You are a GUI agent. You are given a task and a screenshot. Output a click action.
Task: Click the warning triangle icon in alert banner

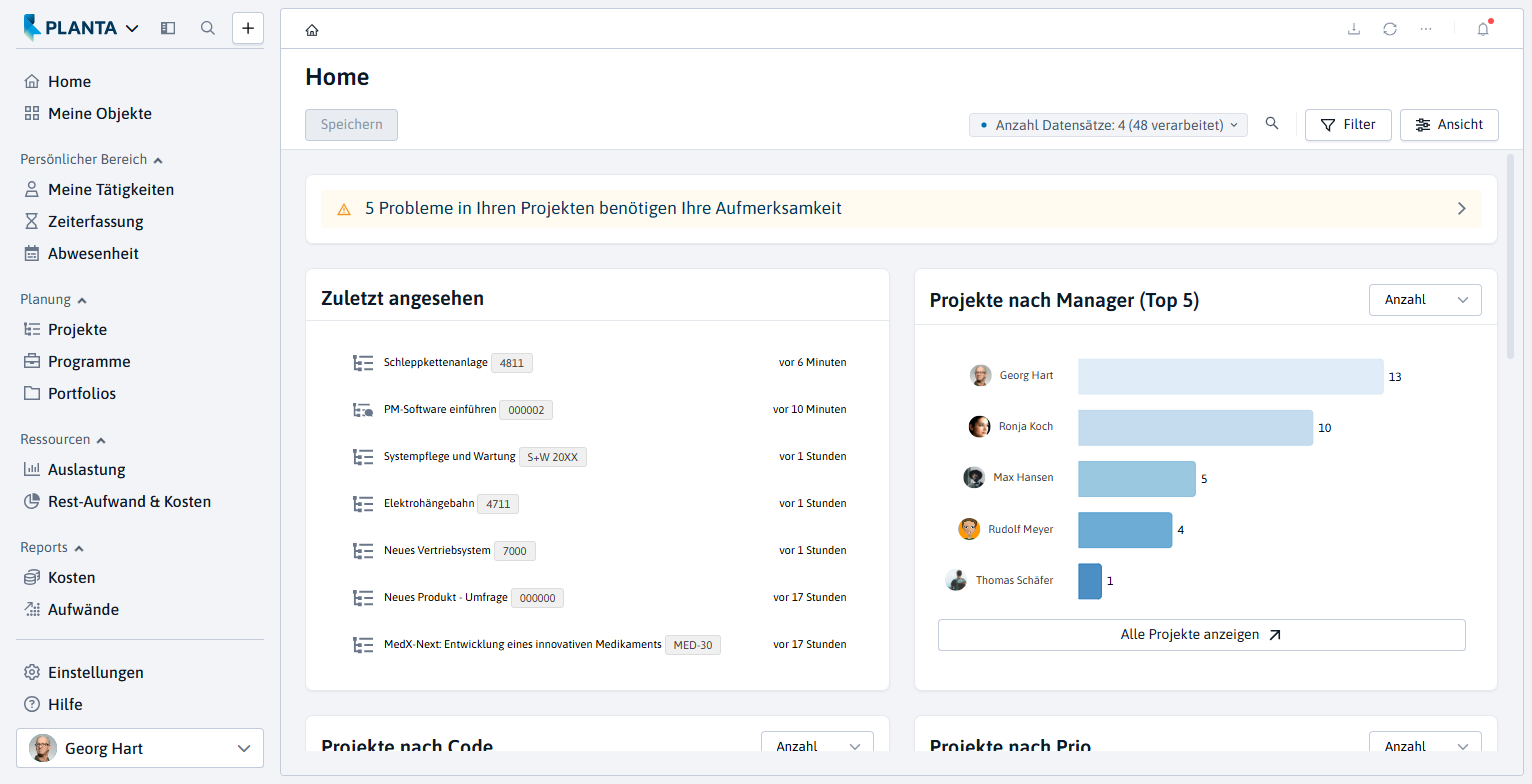(x=344, y=209)
